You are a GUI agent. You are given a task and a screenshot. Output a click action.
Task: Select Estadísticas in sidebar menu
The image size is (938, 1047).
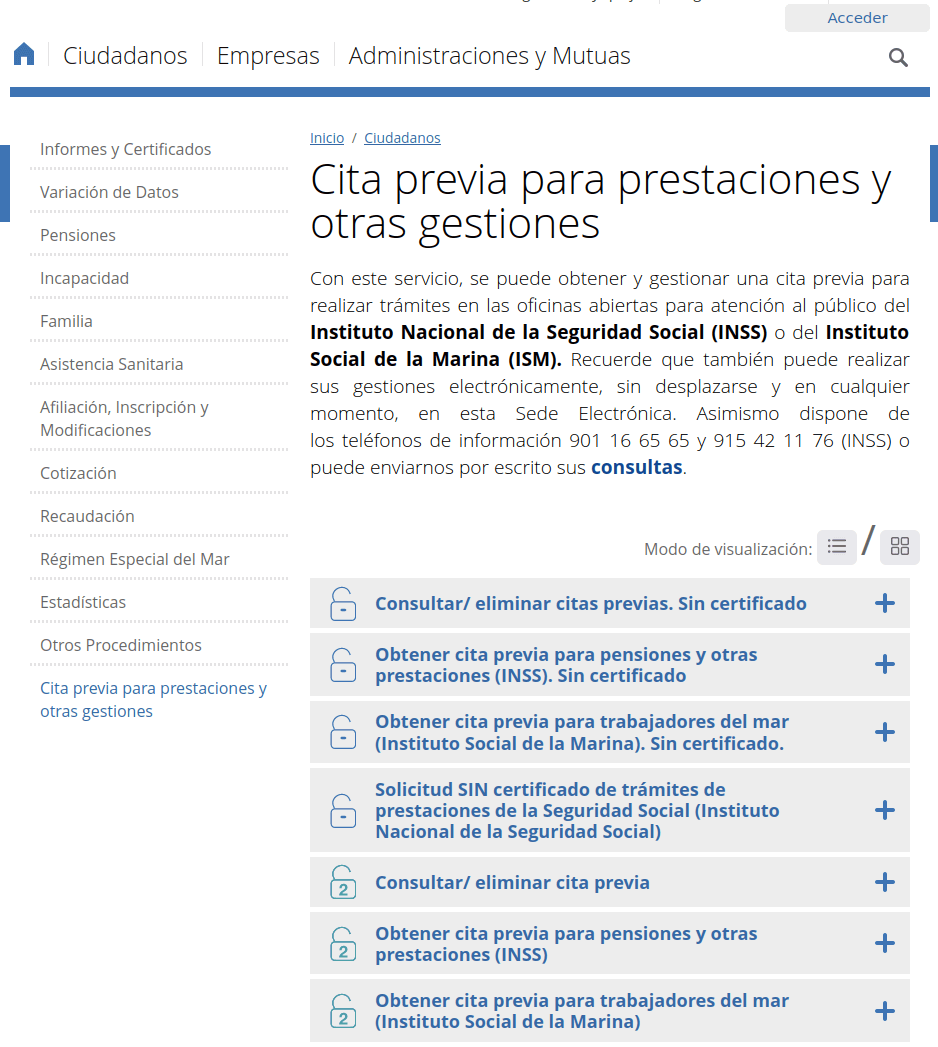click(83, 602)
